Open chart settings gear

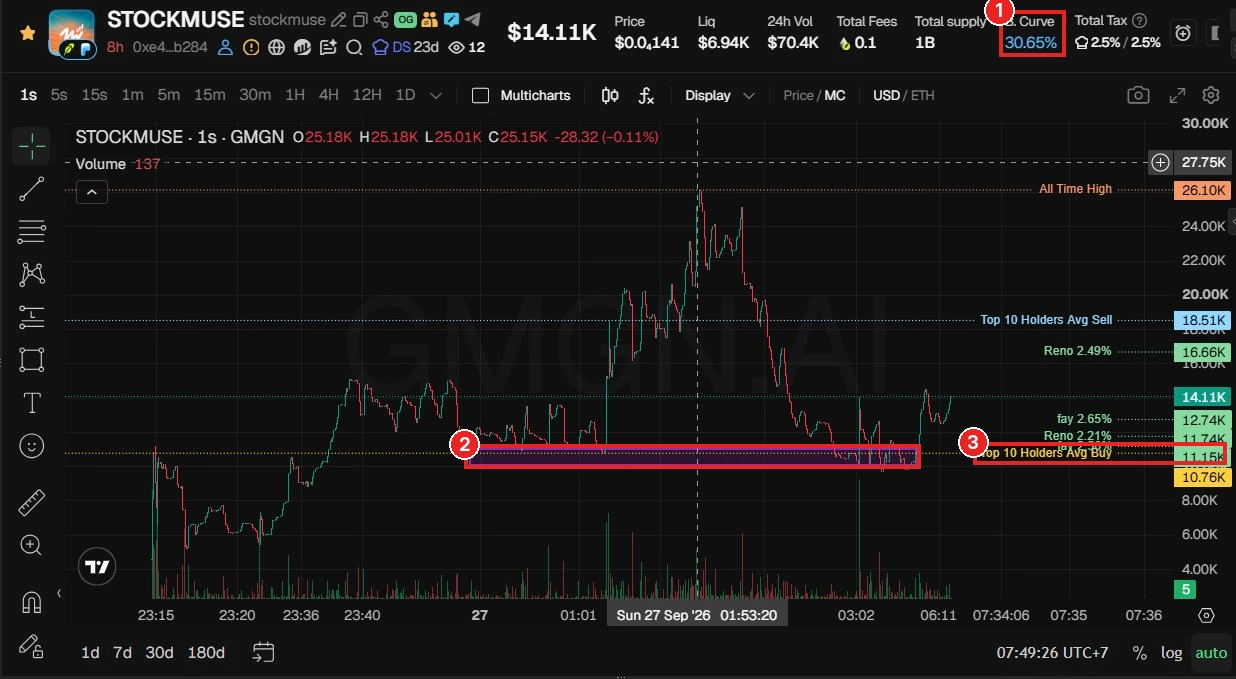click(x=1211, y=95)
